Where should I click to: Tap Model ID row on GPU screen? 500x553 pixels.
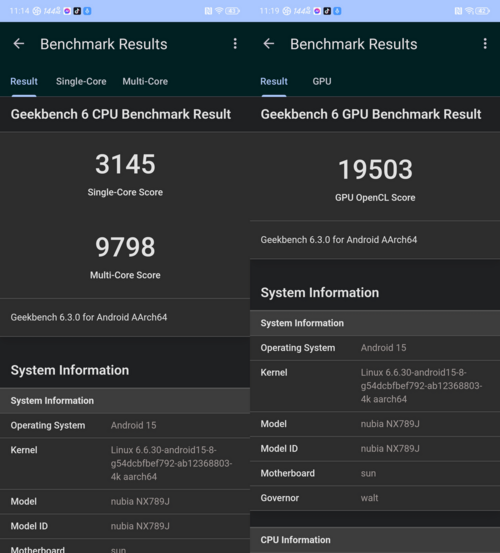375,449
